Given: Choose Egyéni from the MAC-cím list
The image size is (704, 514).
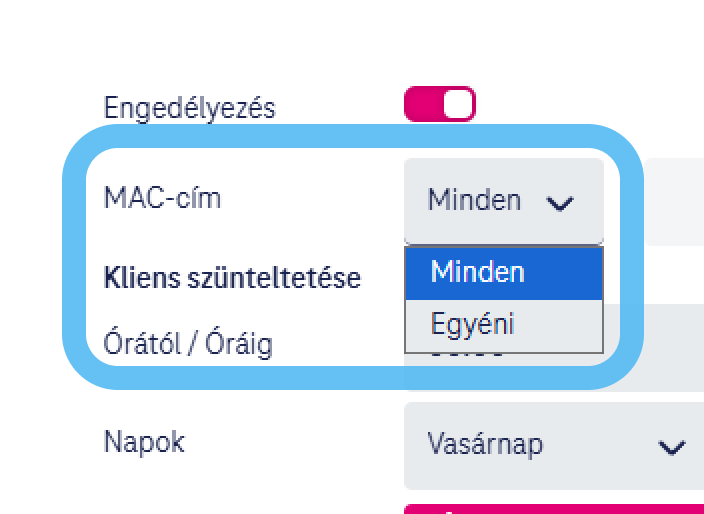Looking at the screenshot, I should 503,325.
